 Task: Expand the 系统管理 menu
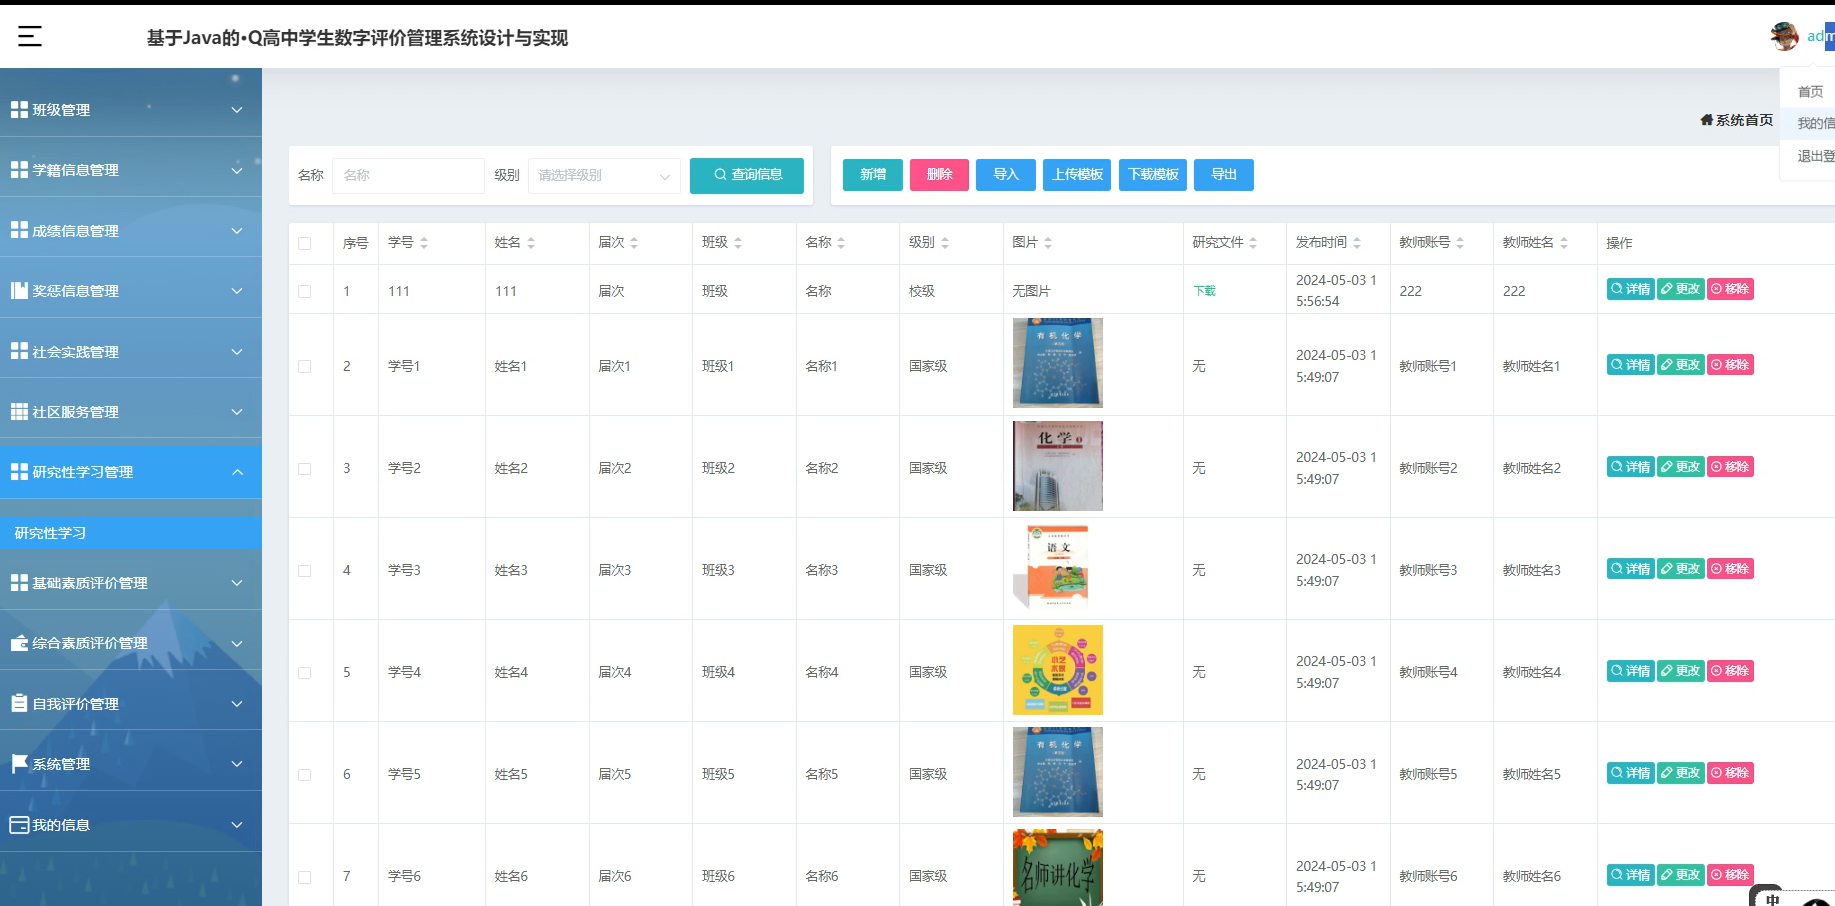131,763
